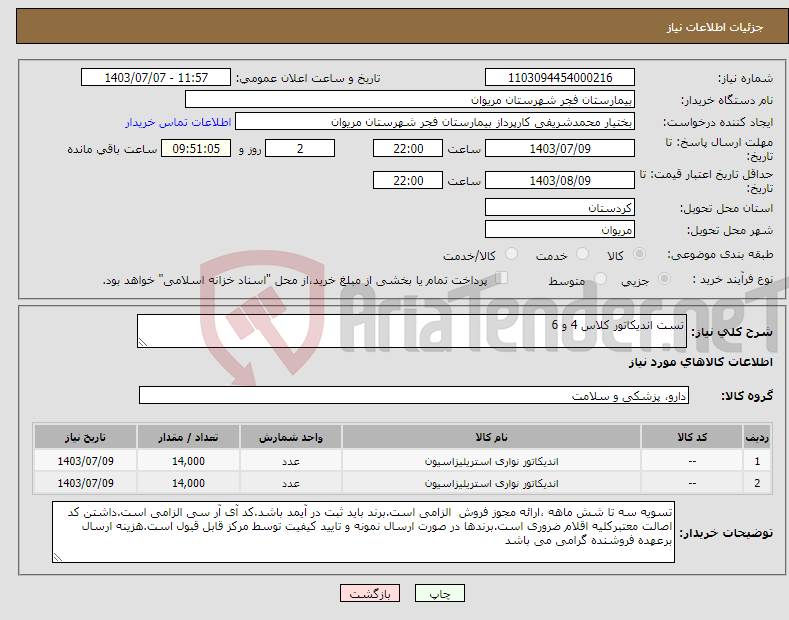The image size is (789, 620).
Task: Click unit عدد in row 1
Action: (291, 461)
